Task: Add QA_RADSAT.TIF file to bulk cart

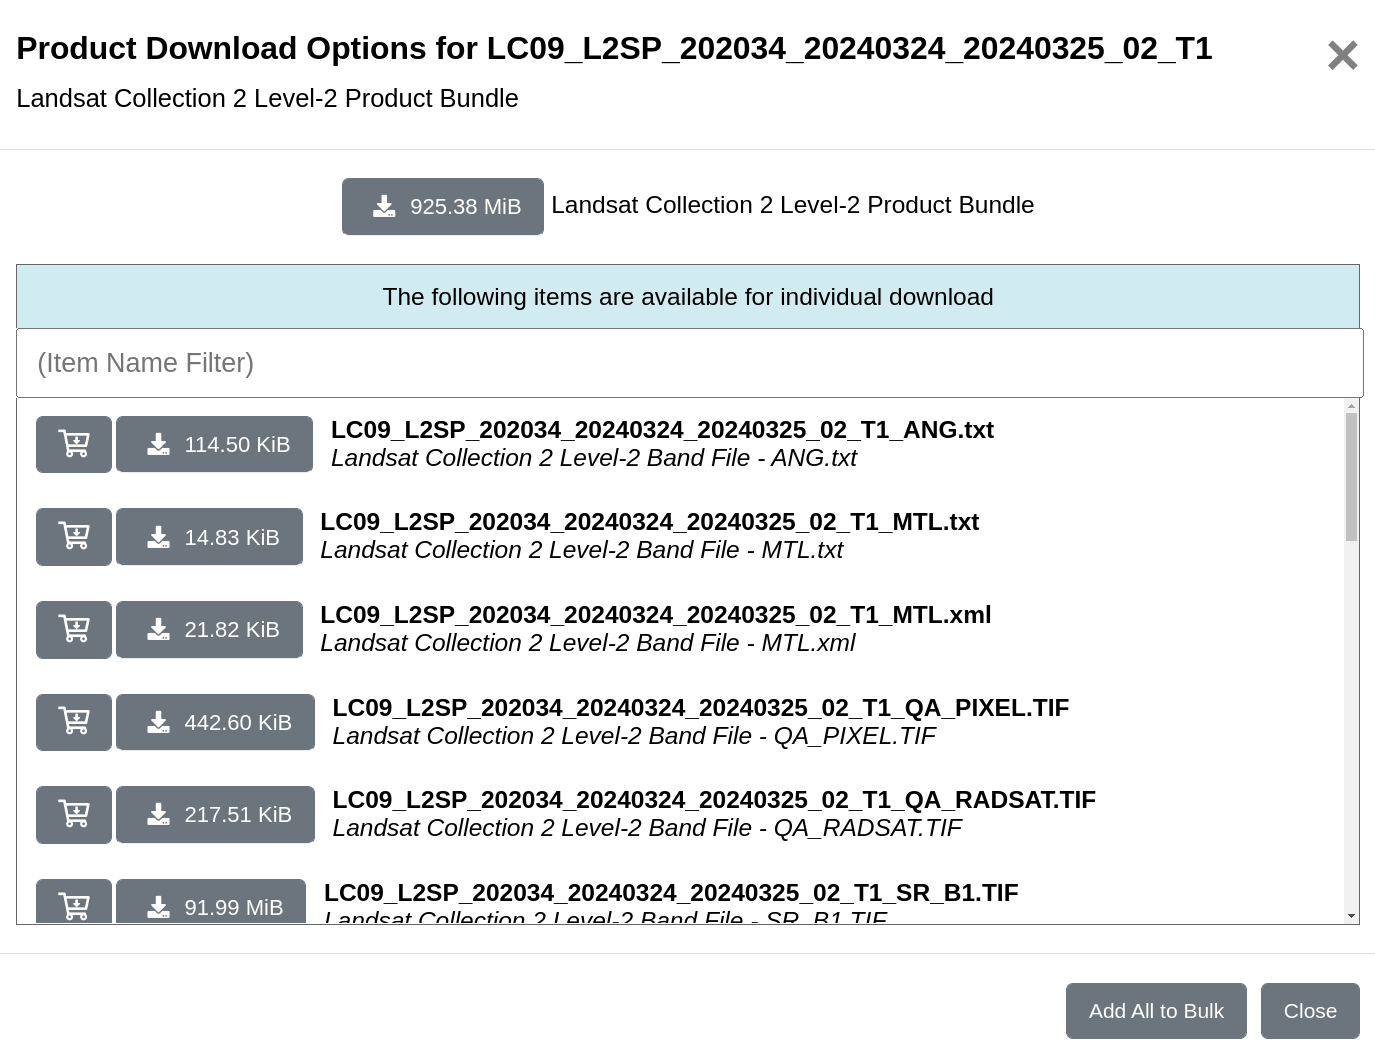Action: point(74,814)
